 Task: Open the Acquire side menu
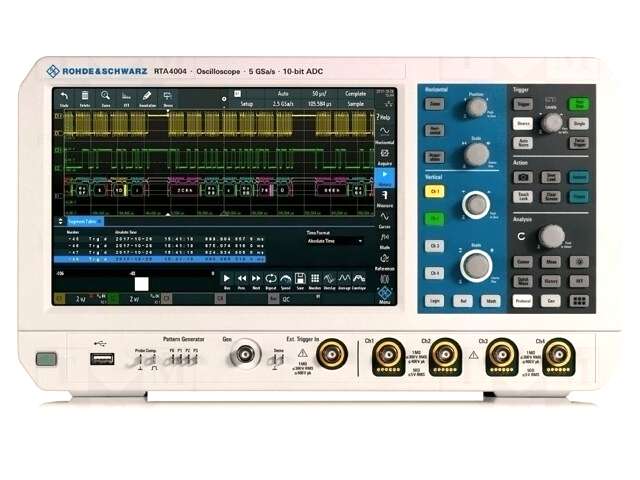click(384, 156)
